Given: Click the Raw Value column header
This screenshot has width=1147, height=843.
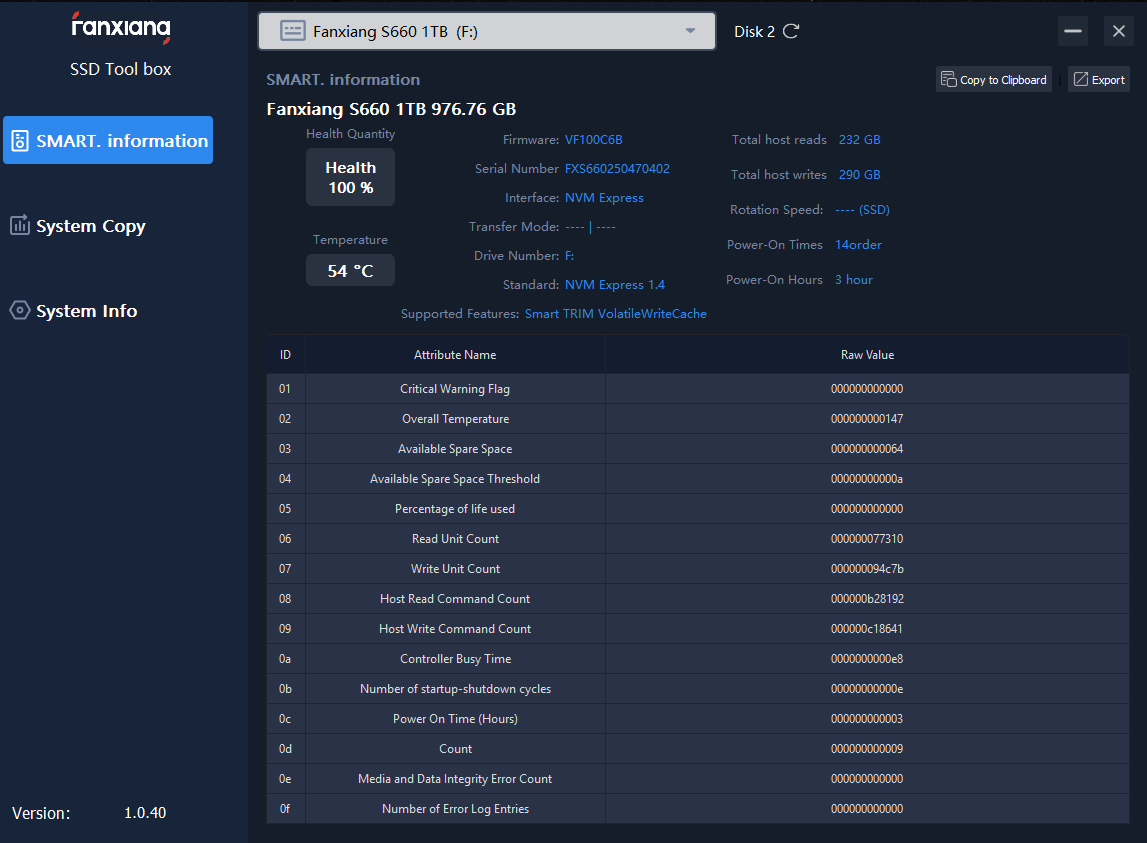Looking at the screenshot, I should tap(867, 355).
